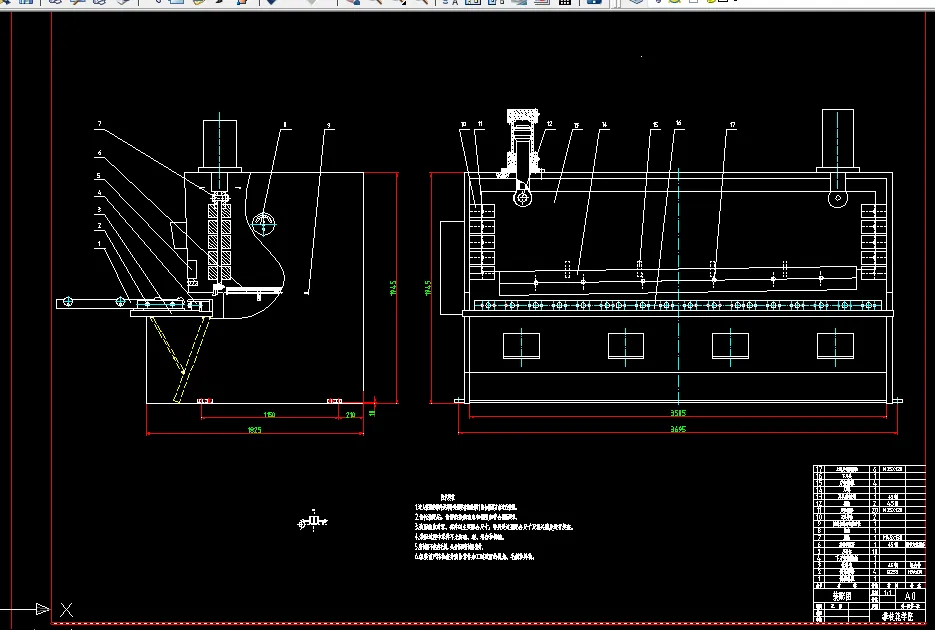The width and height of the screenshot is (935, 630).
Task: Select the vertical 1945 dimension beside the side view
Action: tap(393, 288)
